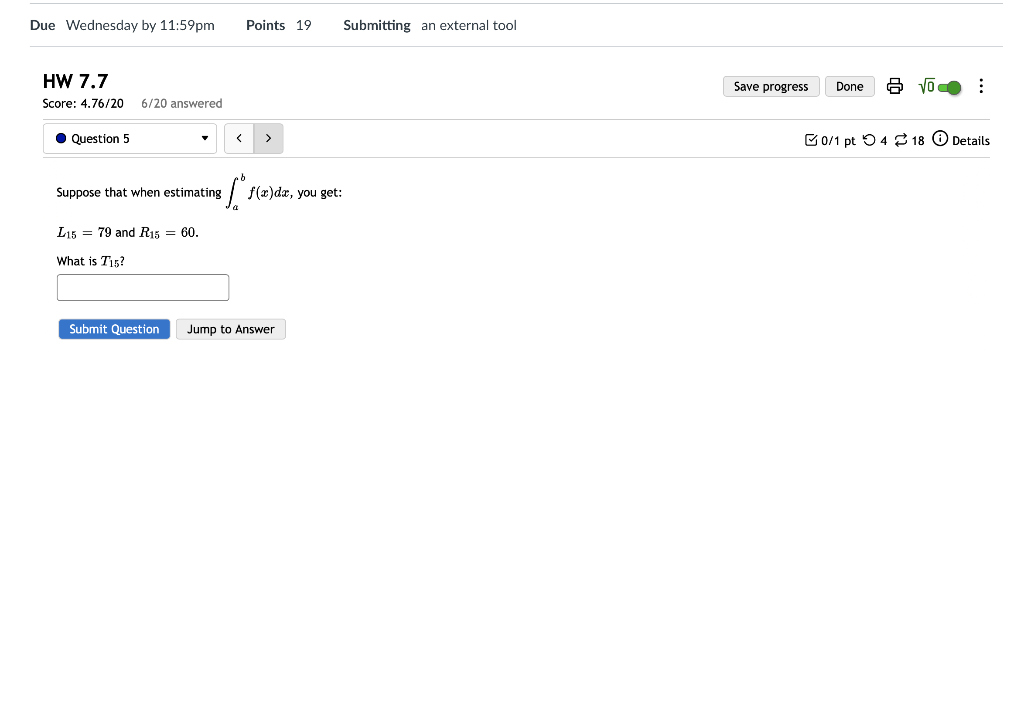Click the L15 = 79 value text

point(84,233)
